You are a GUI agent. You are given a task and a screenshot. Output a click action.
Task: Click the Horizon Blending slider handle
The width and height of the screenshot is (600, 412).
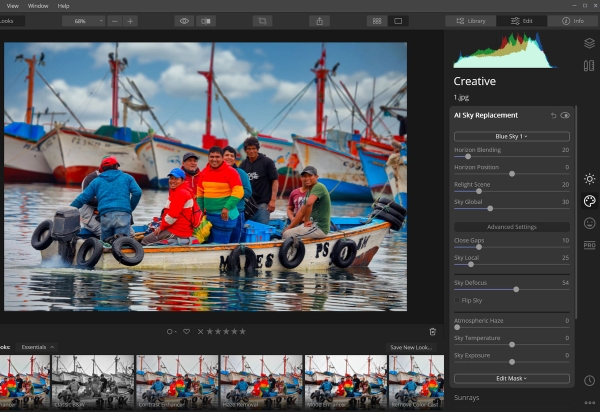[x=468, y=156]
